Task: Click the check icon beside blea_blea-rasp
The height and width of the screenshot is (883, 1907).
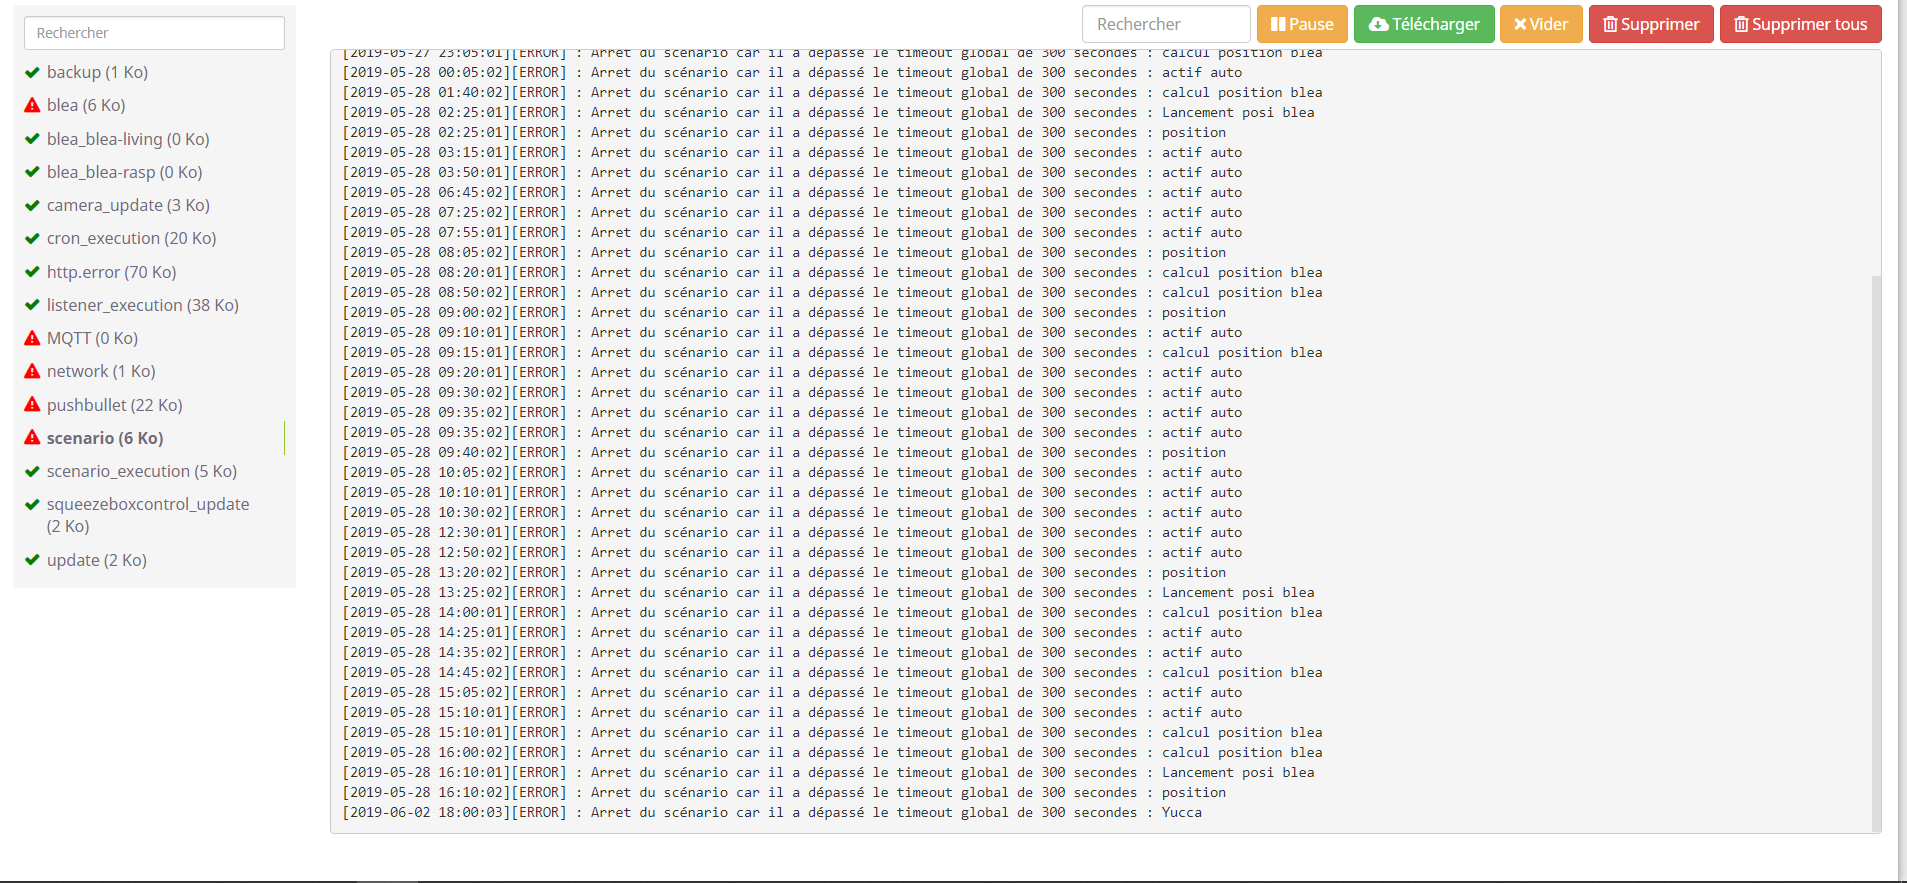Action: tap(32, 172)
